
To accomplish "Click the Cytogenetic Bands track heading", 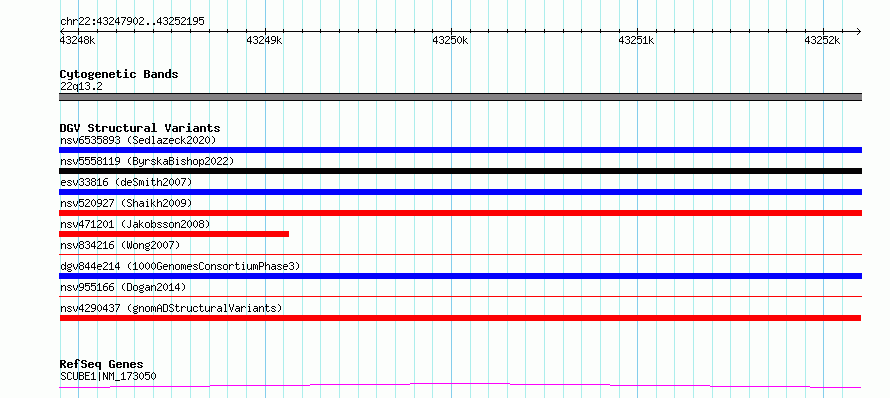I will [x=119, y=74].
